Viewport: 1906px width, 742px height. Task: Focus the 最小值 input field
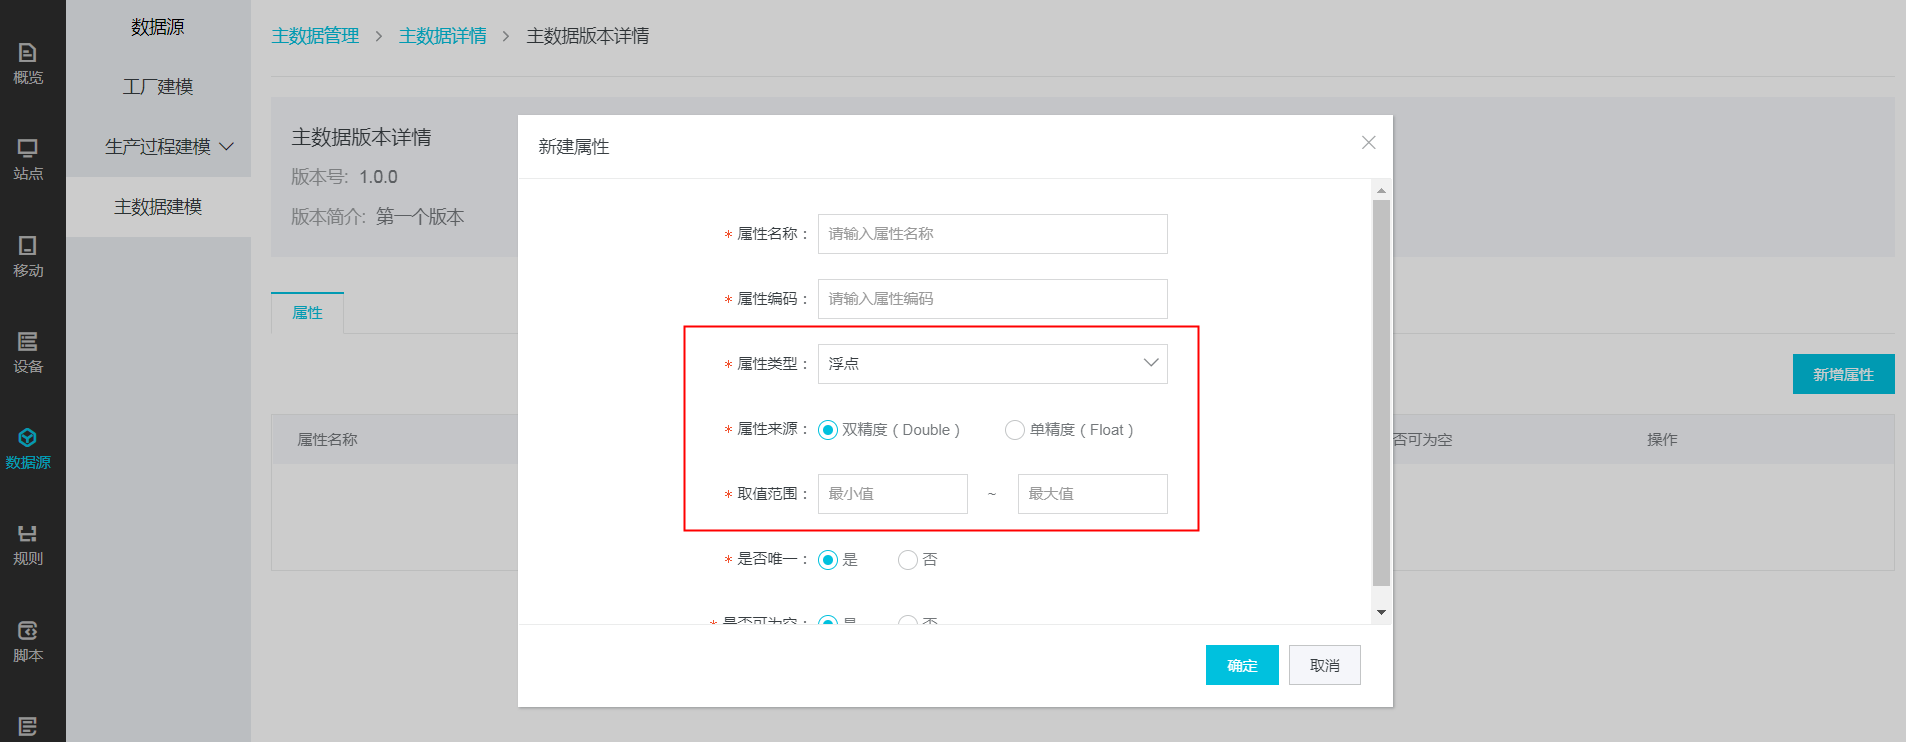coord(893,494)
